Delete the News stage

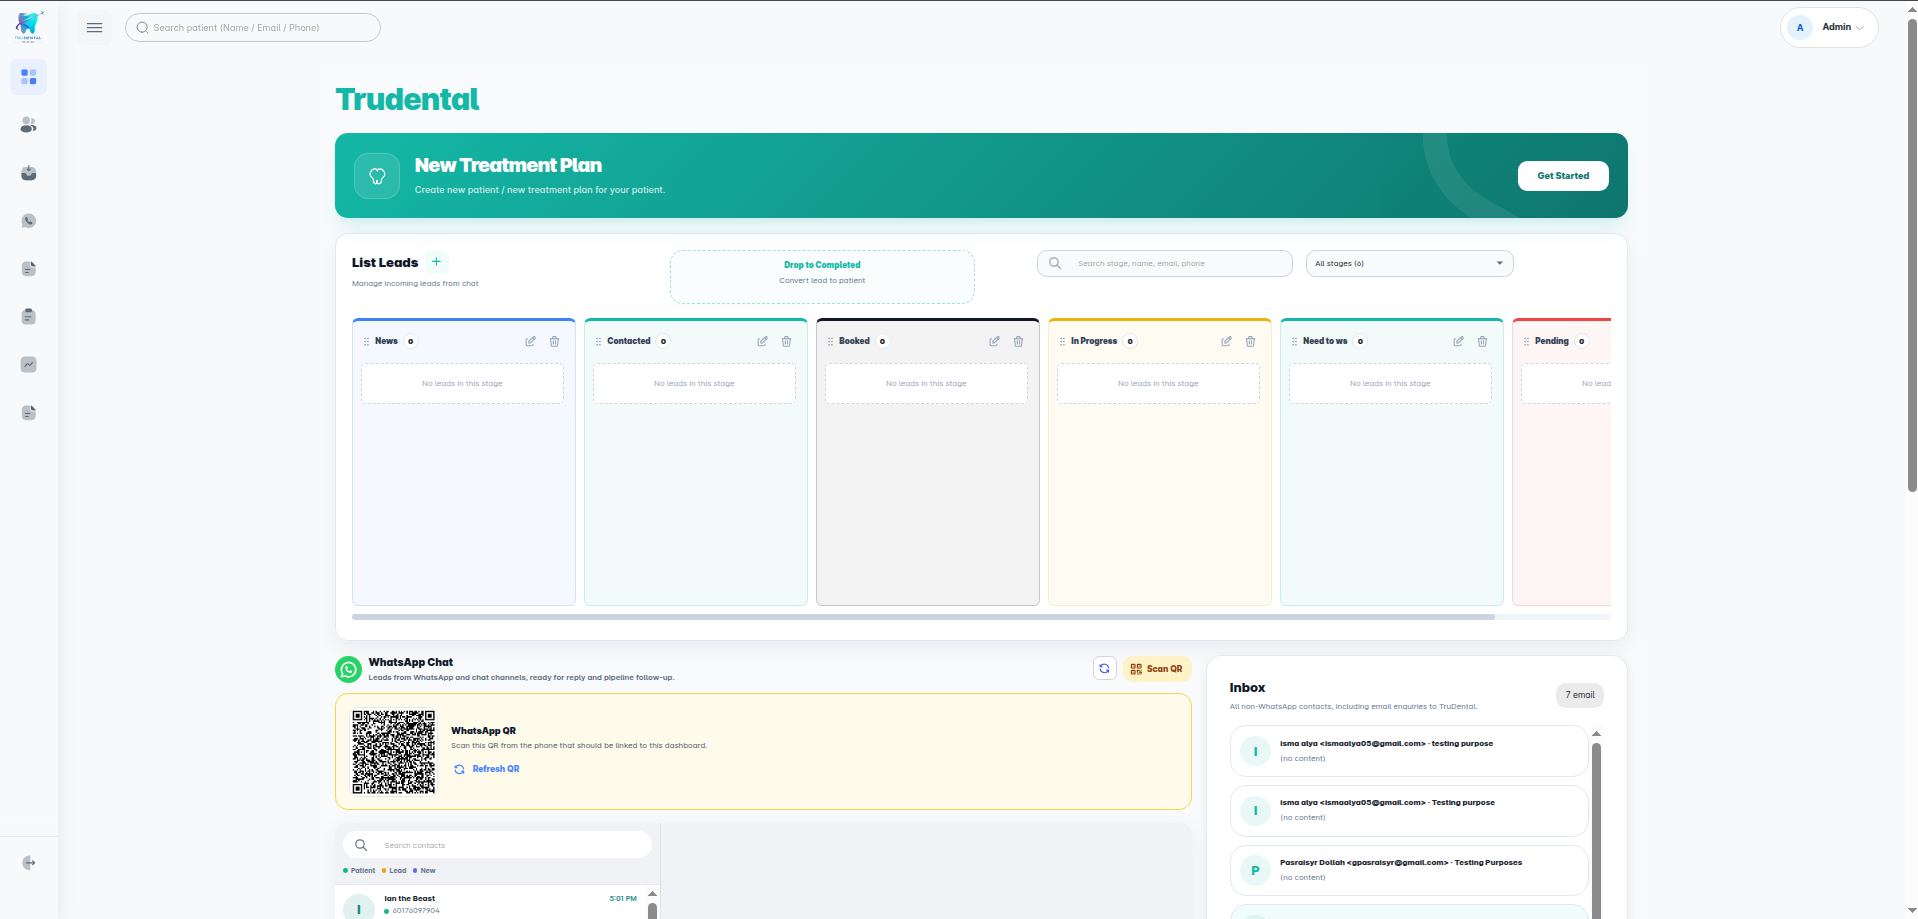point(555,341)
